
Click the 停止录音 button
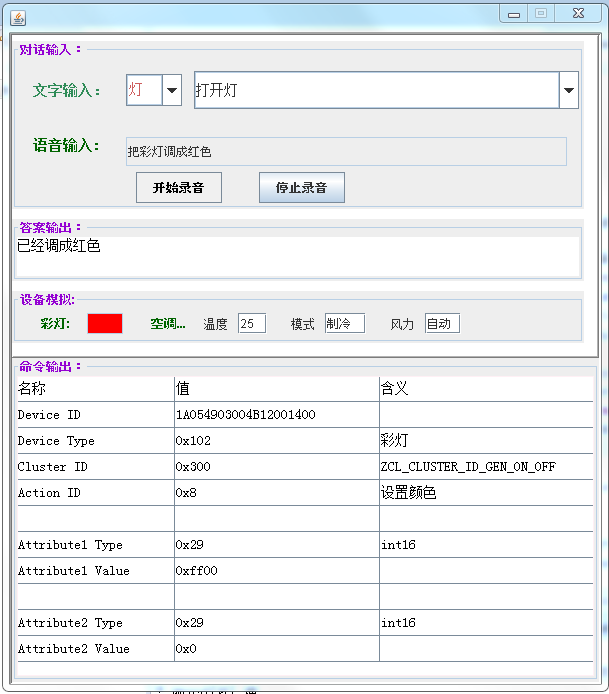(302, 188)
